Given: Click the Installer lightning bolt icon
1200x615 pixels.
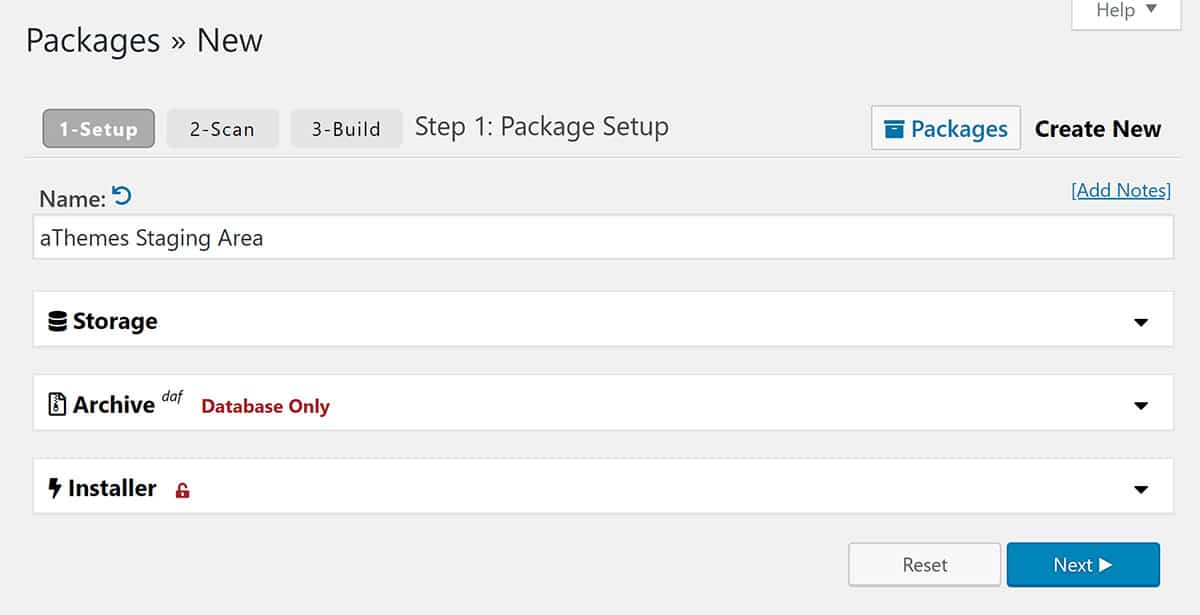Looking at the screenshot, I should [55, 488].
